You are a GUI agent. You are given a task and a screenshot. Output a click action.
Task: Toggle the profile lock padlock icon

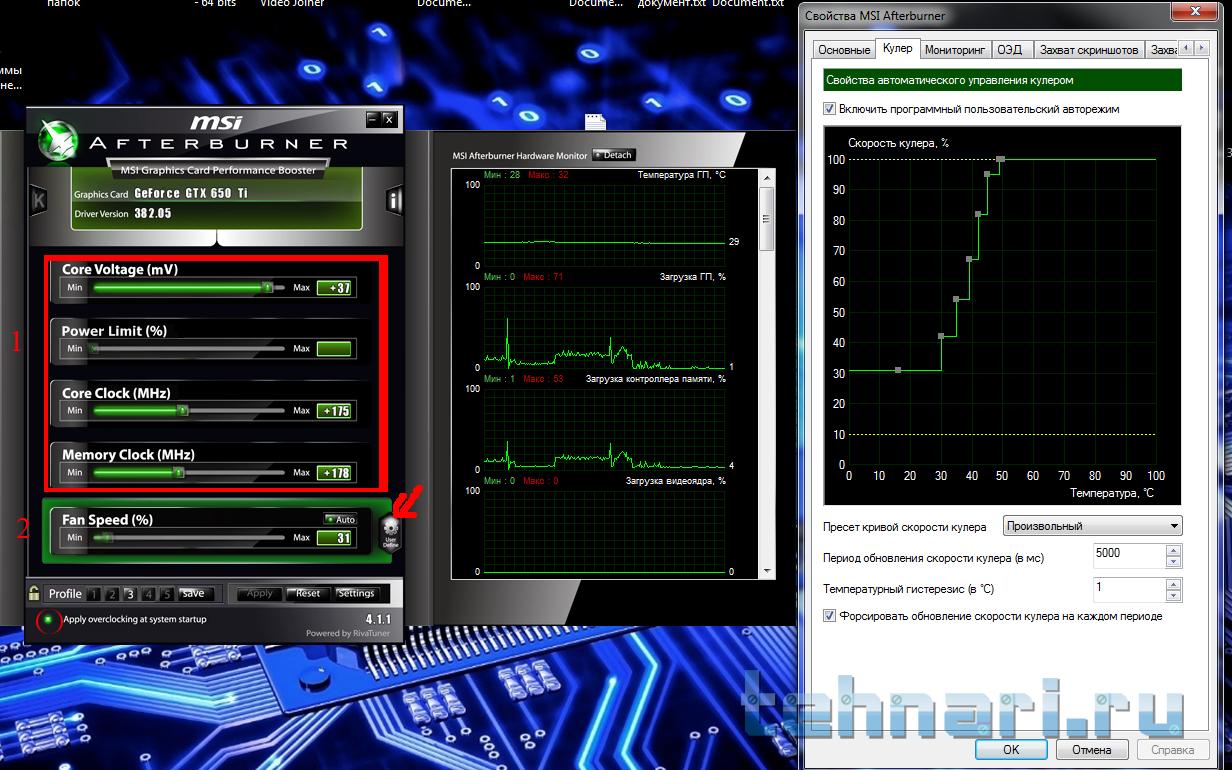34,592
